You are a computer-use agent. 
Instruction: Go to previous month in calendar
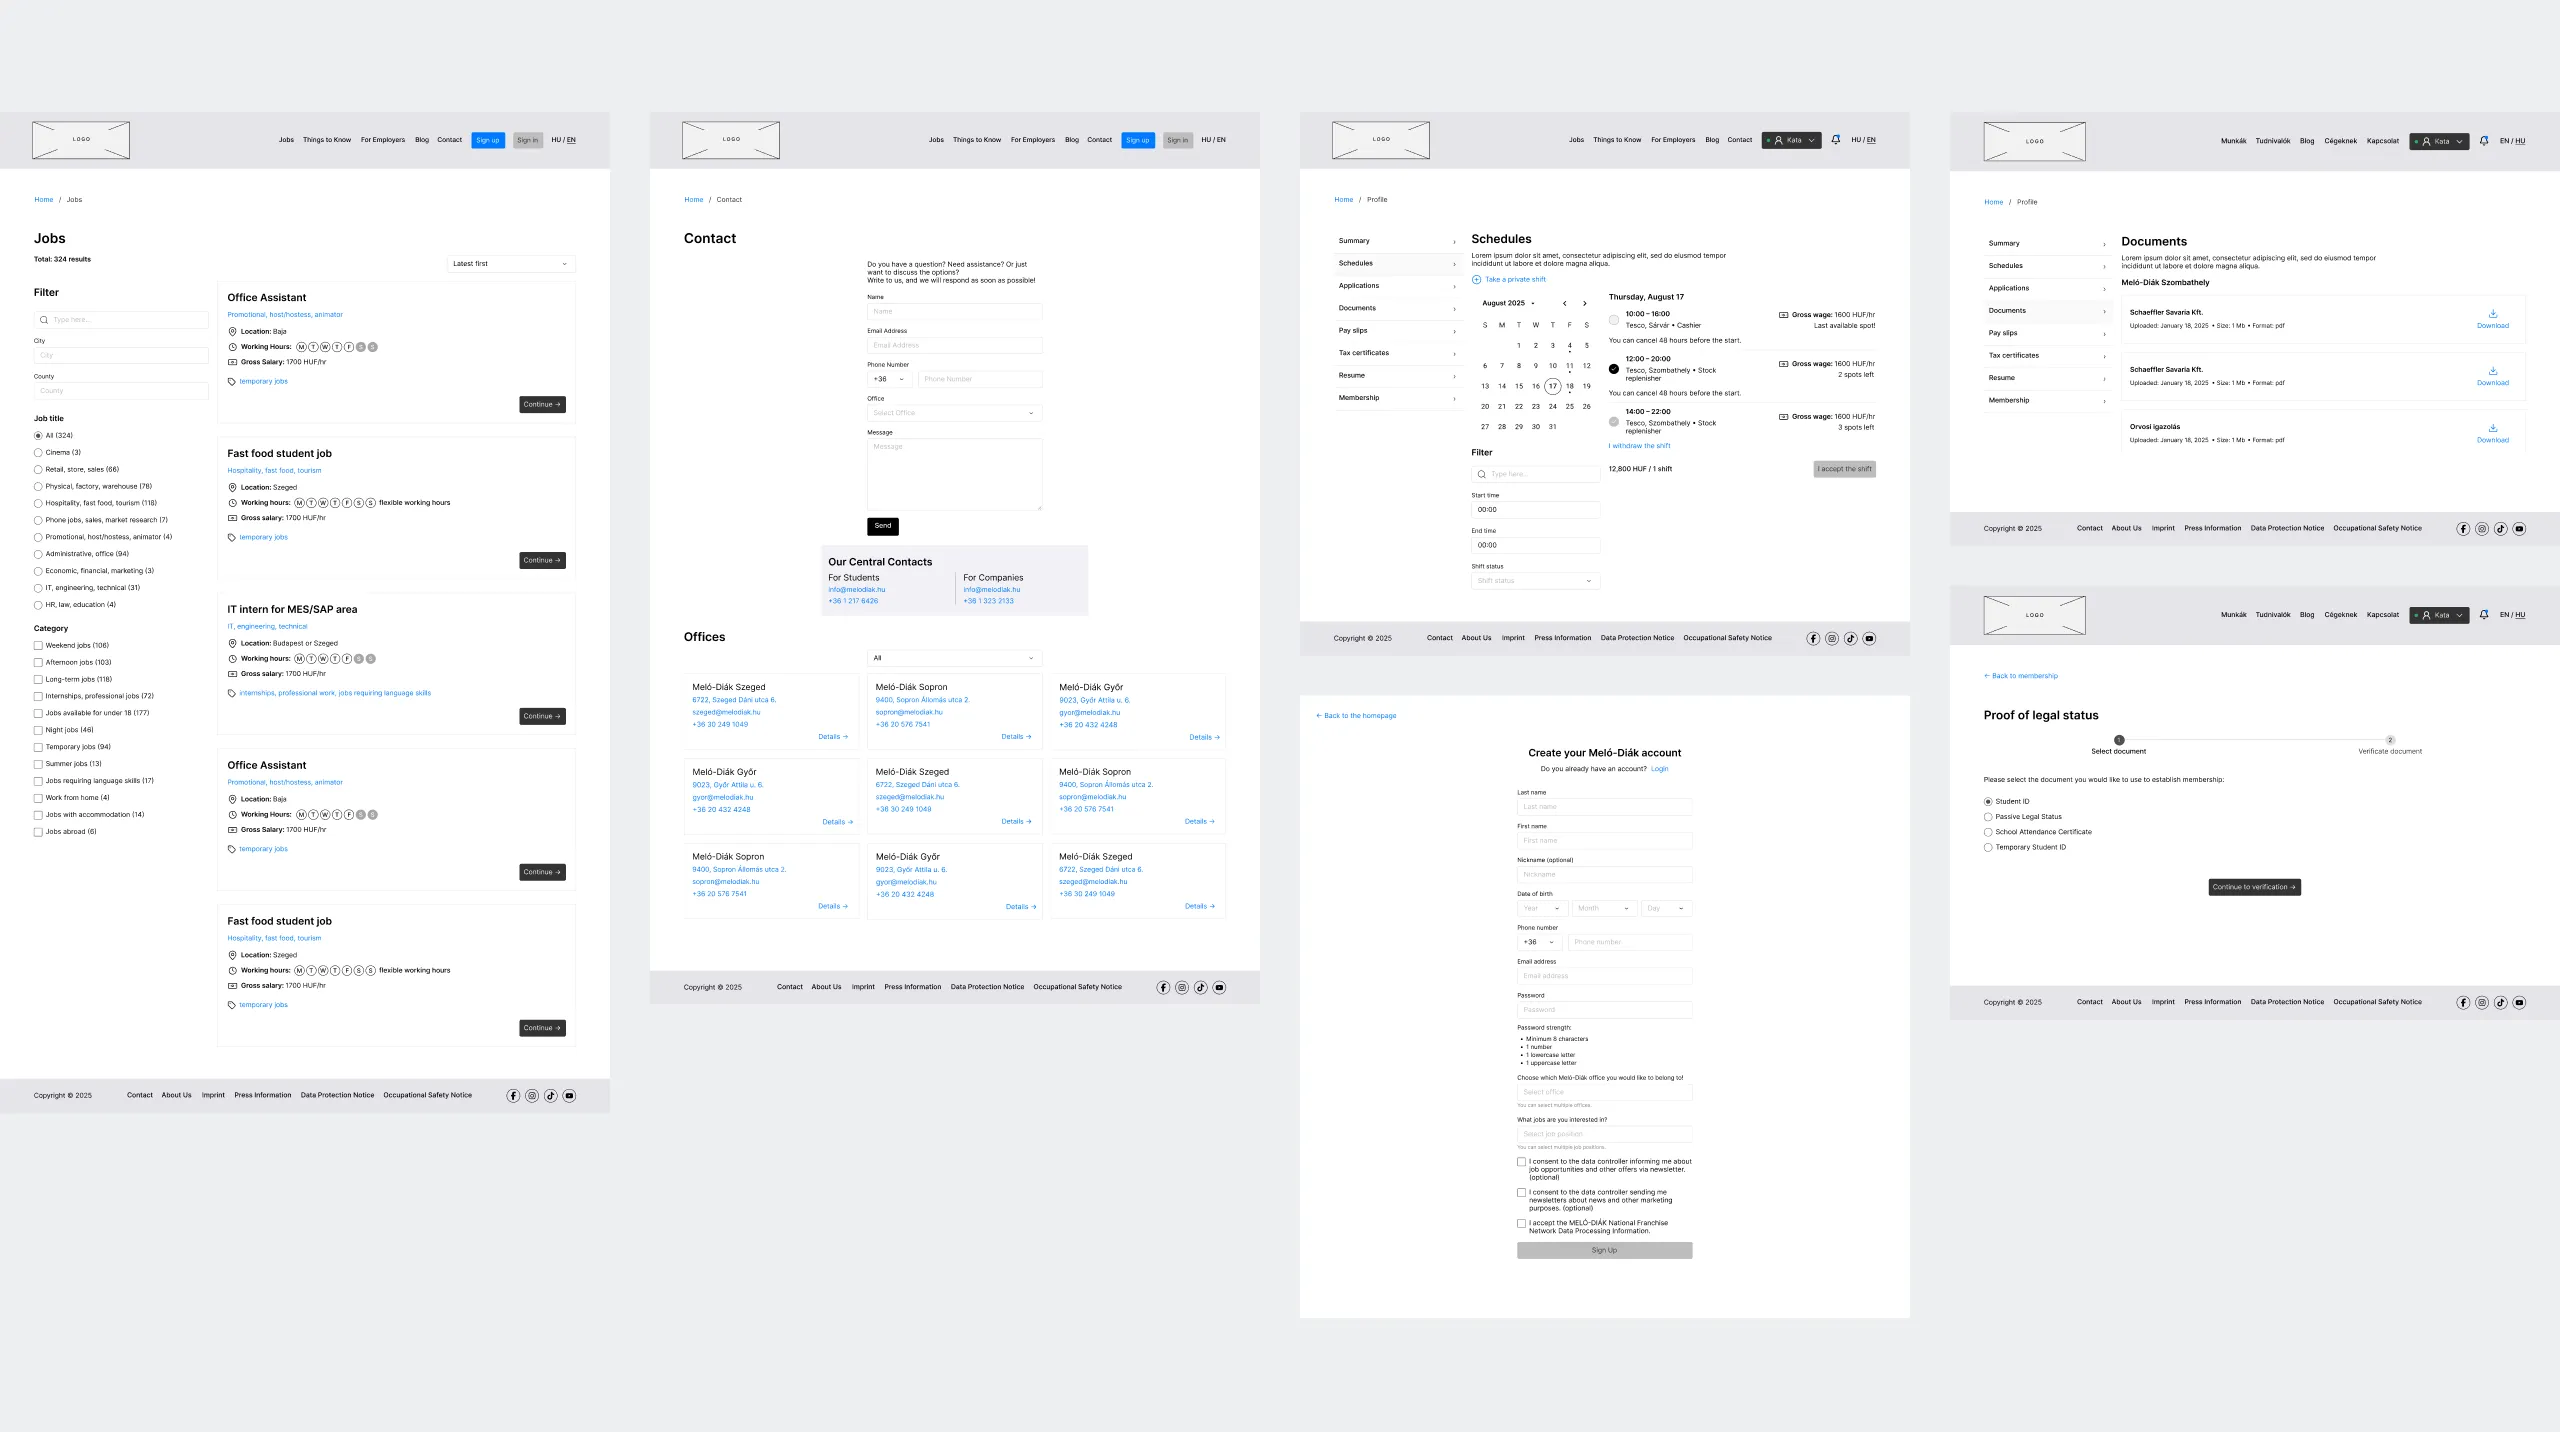[1565, 303]
